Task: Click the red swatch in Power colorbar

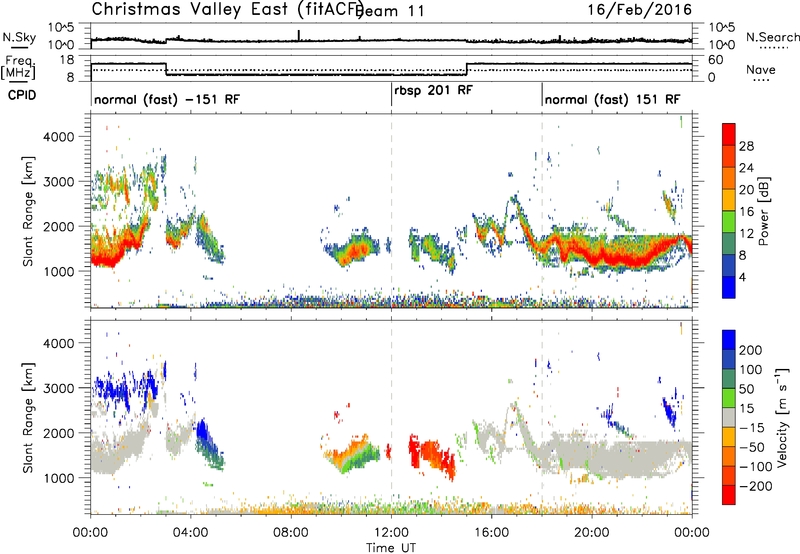Action: coord(729,135)
